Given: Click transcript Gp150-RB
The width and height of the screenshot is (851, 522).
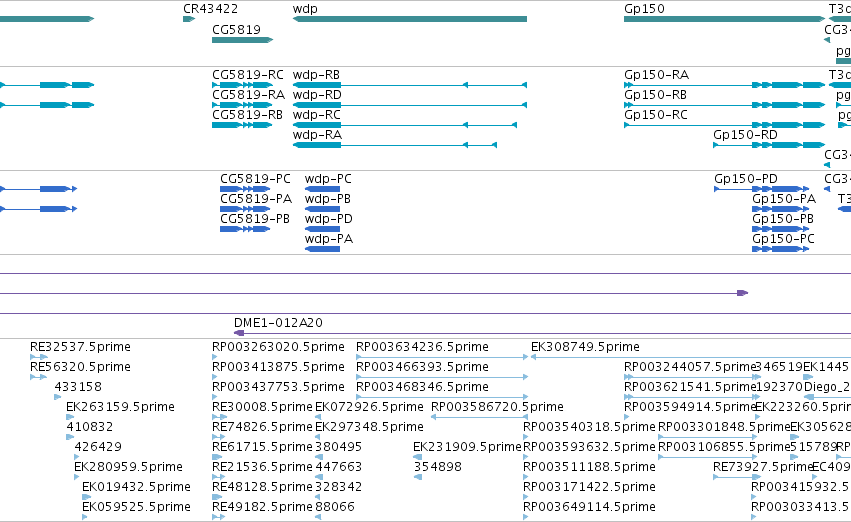Looking at the screenshot, I should point(656,95).
